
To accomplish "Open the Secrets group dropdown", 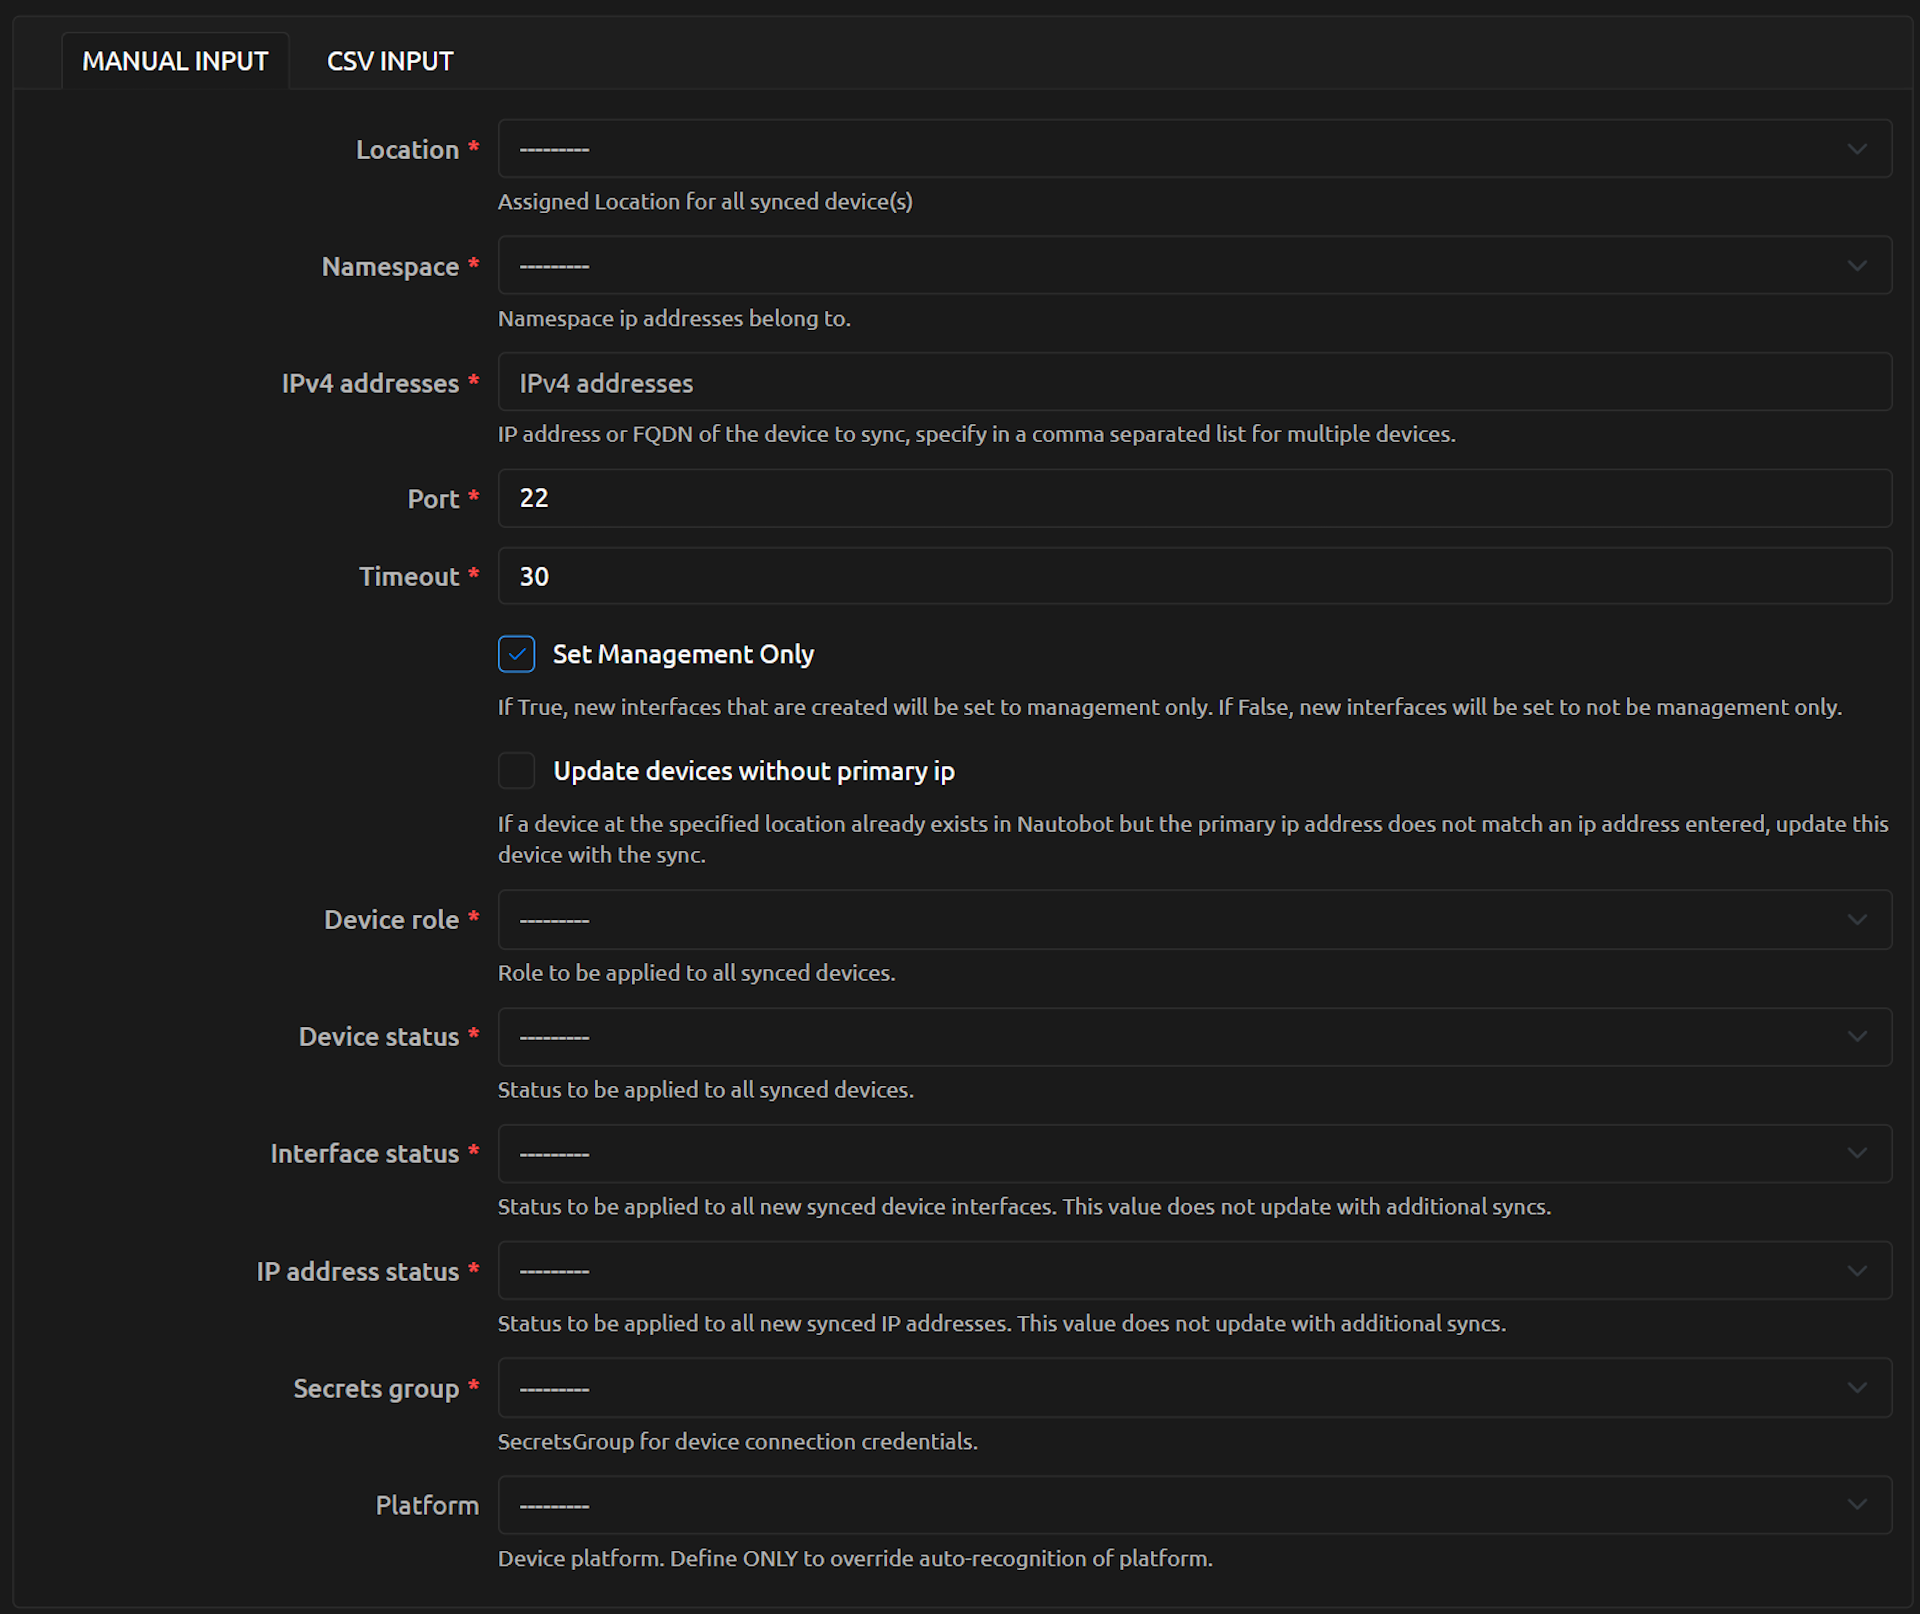I will 1193,1388.
